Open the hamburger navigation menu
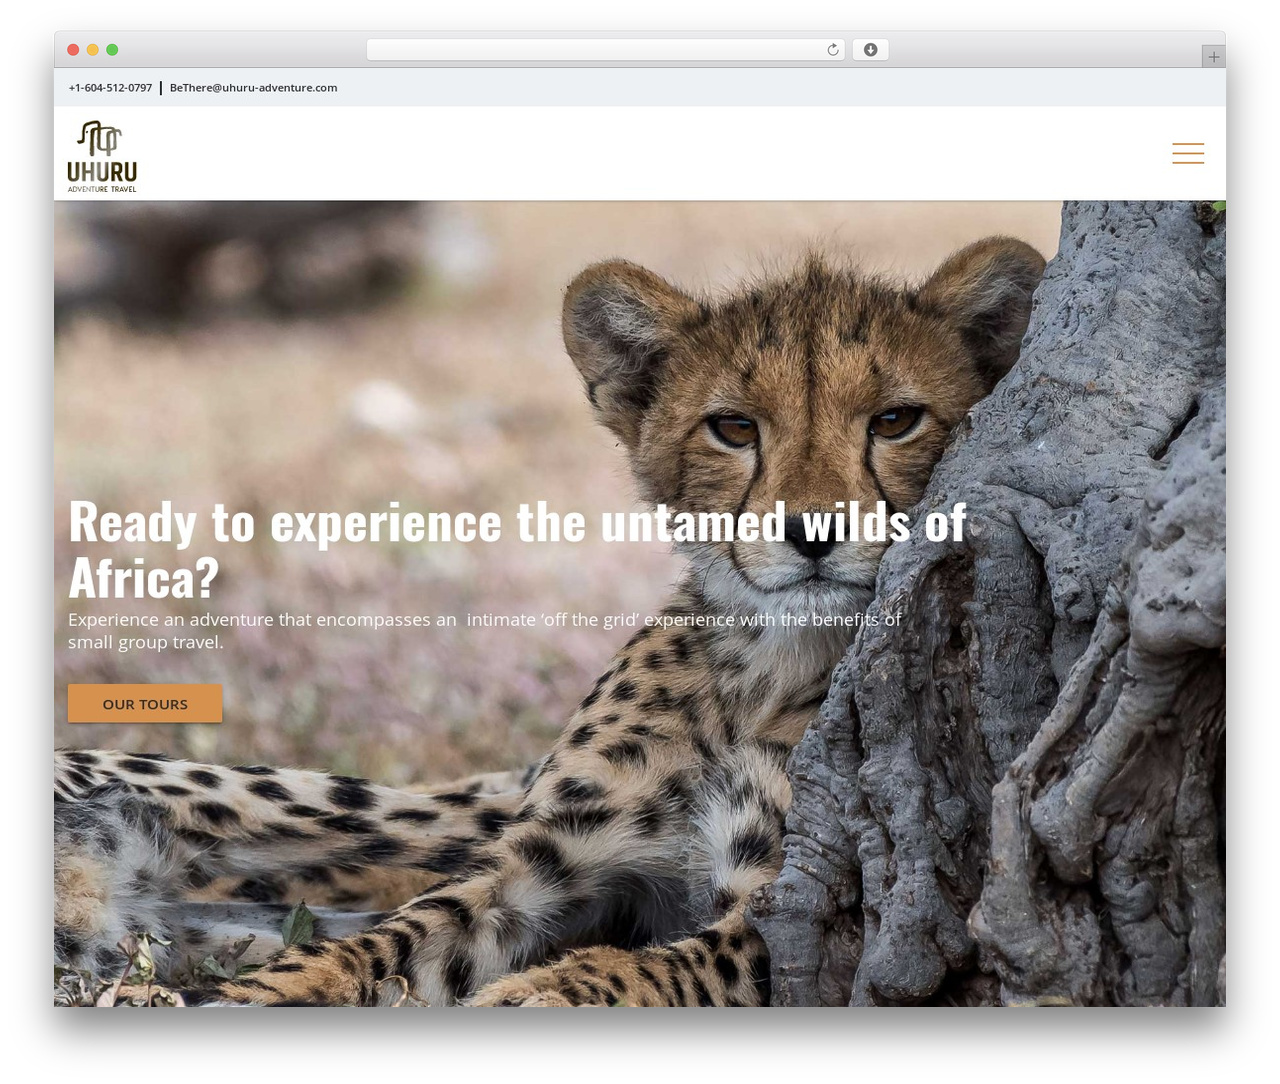The width and height of the screenshot is (1280, 1084). coord(1188,153)
